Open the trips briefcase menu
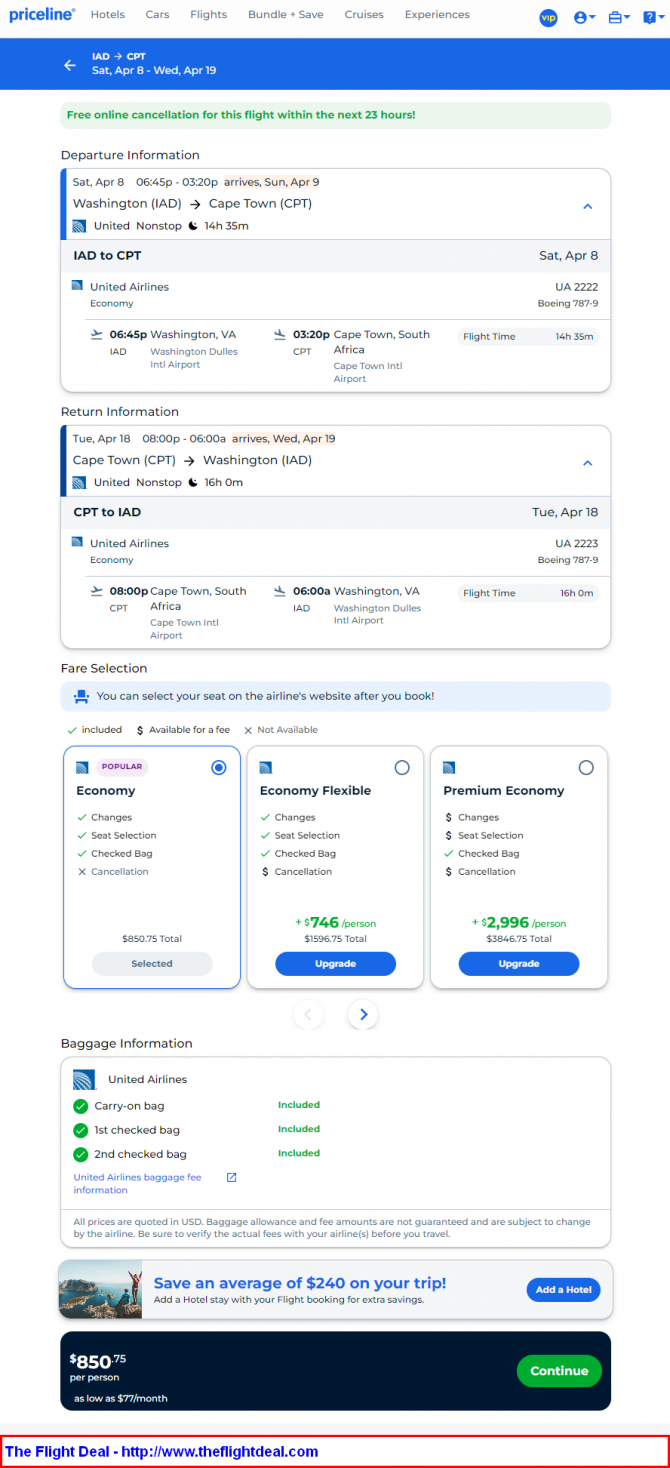670x1468 pixels. (618, 18)
